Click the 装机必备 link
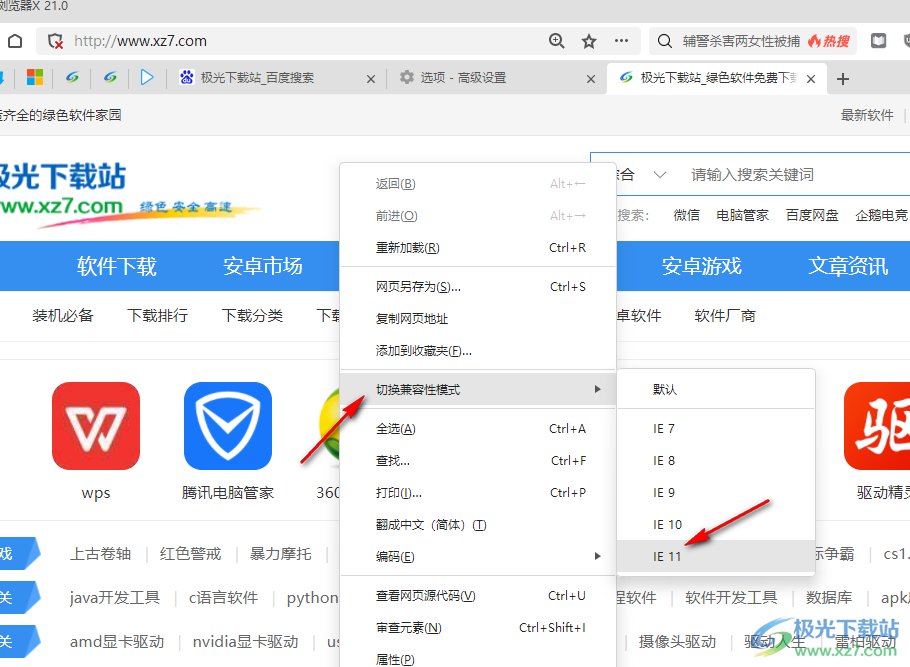This screenshot has height=667, width=910. point(63,316)
